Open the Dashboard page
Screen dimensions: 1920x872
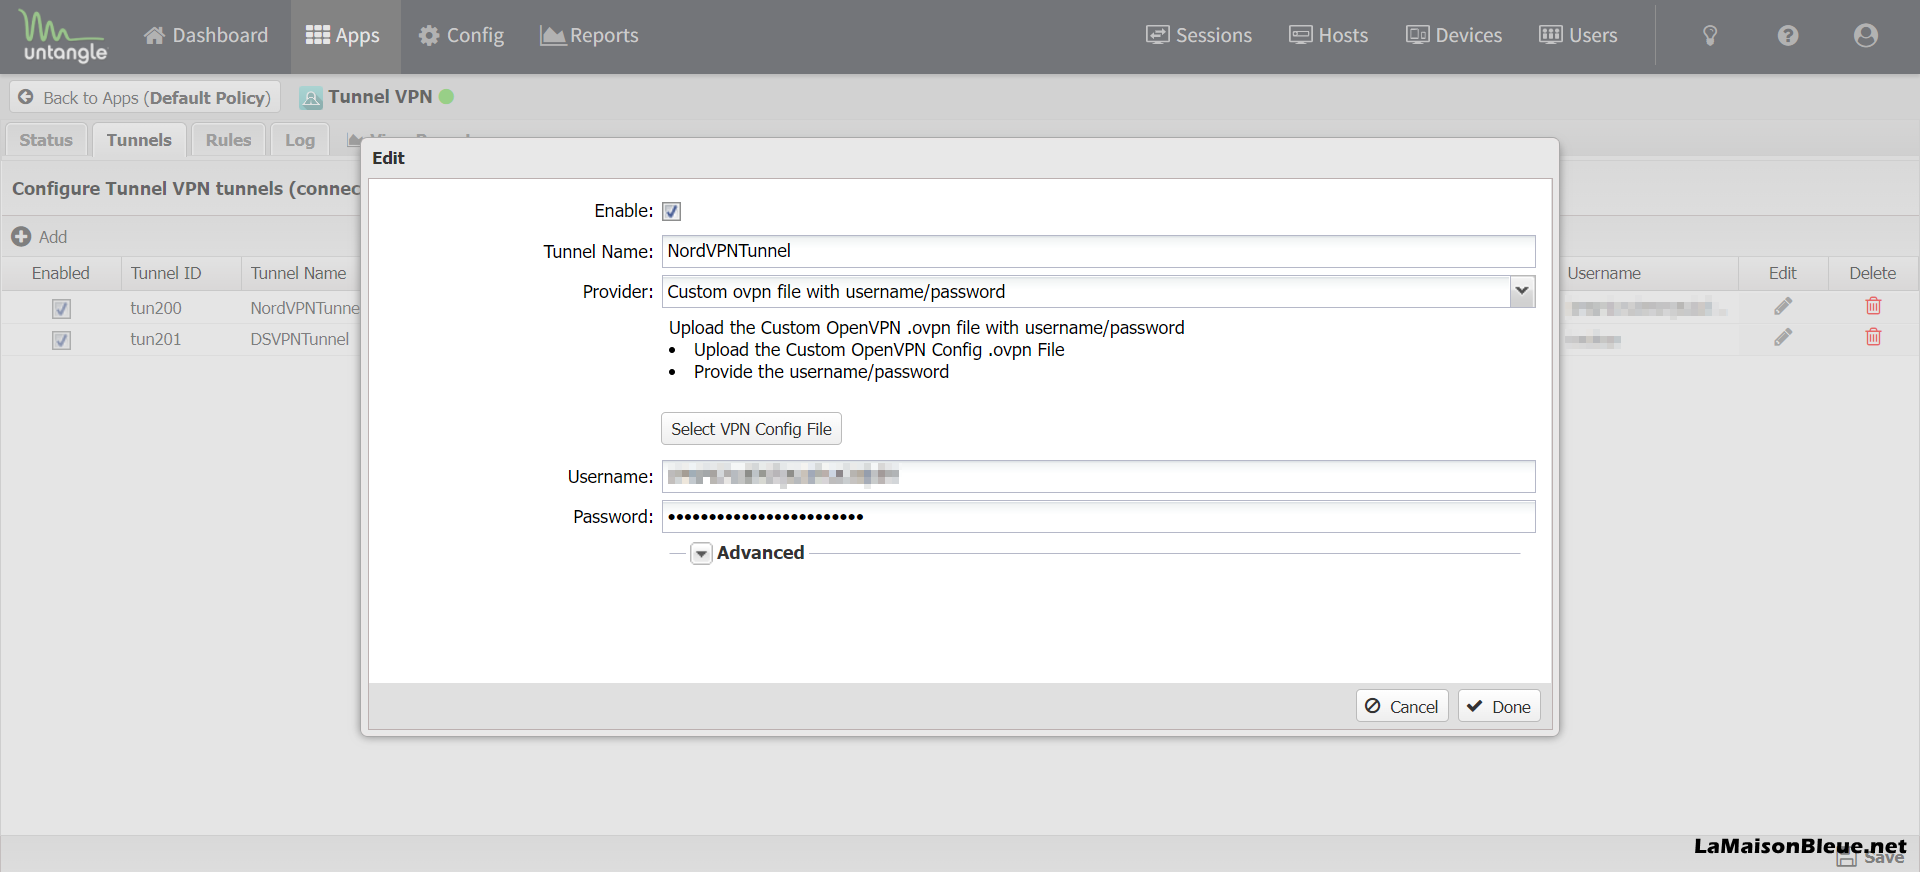pos(206,36)
